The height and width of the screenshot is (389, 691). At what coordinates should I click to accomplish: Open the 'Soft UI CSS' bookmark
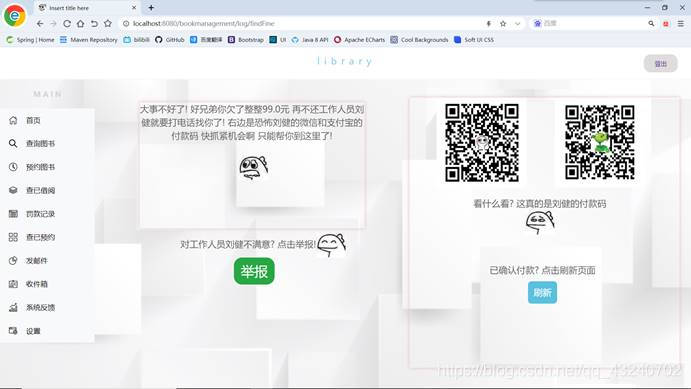(474, 40)
